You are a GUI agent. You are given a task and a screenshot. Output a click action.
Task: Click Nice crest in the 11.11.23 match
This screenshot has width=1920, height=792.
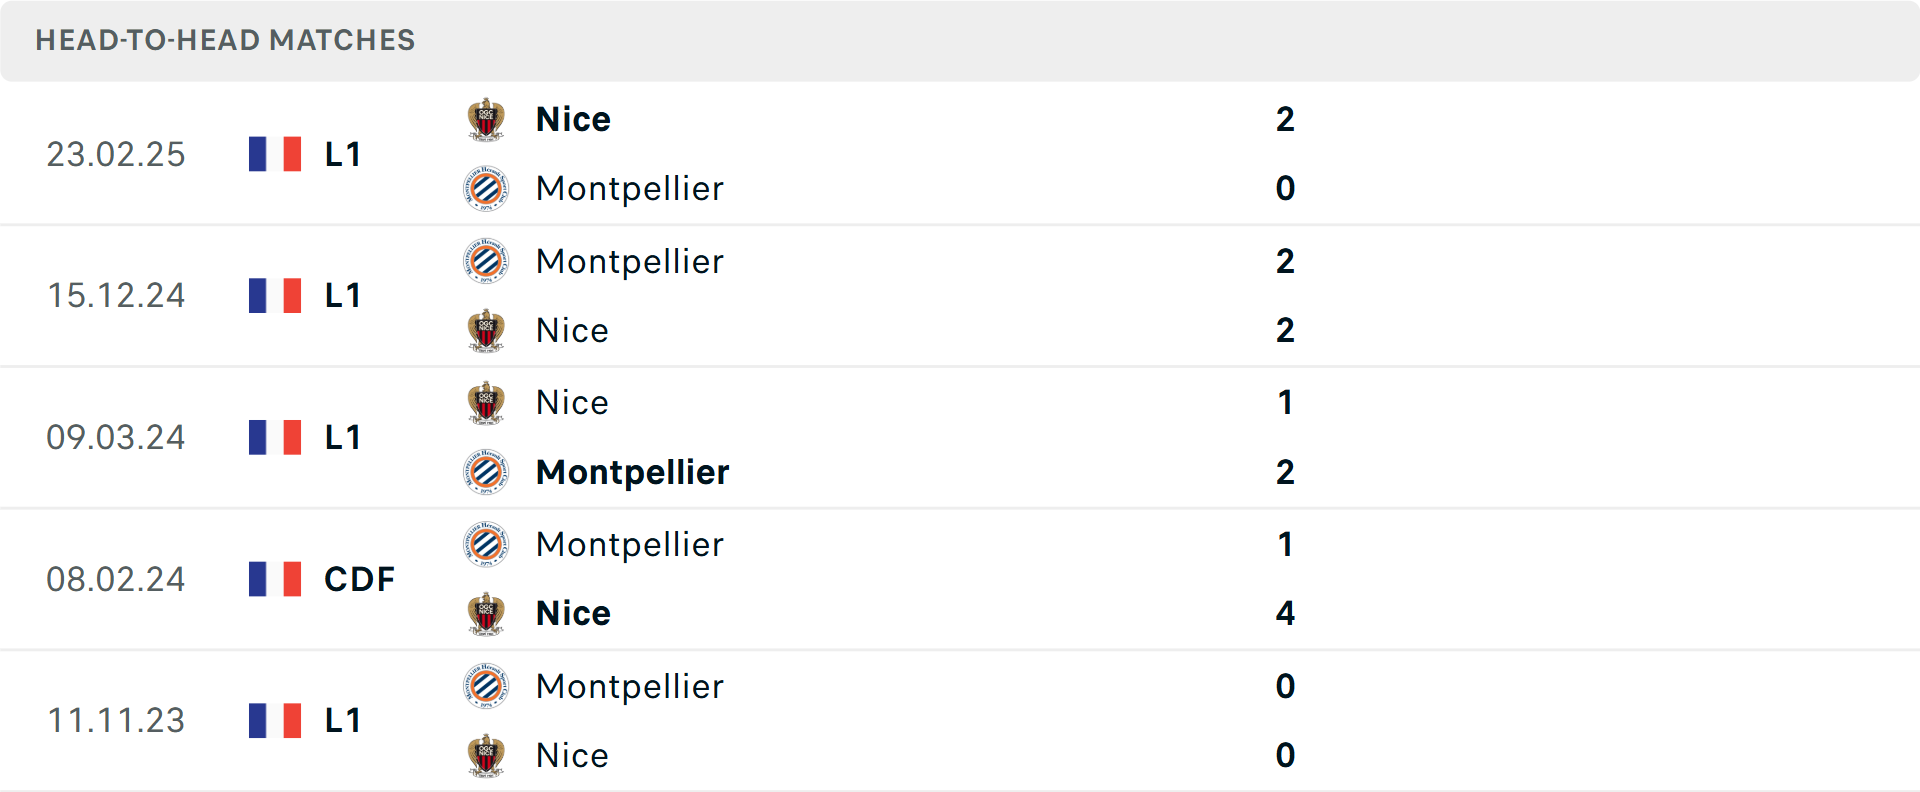pos(486,755)
